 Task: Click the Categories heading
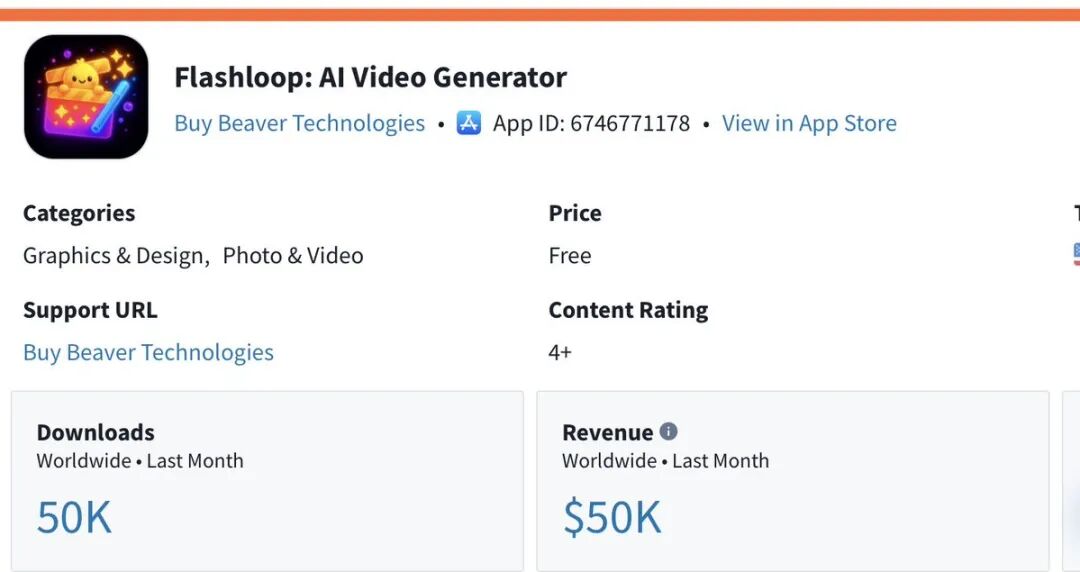78,213
